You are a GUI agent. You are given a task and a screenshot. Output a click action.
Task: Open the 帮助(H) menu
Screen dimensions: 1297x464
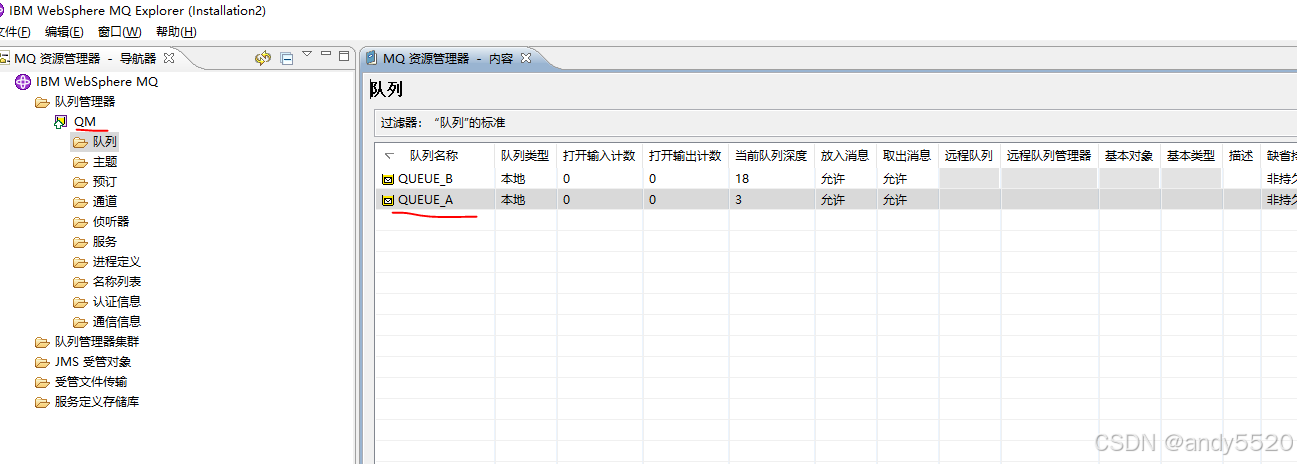click(x=176, y=32)
